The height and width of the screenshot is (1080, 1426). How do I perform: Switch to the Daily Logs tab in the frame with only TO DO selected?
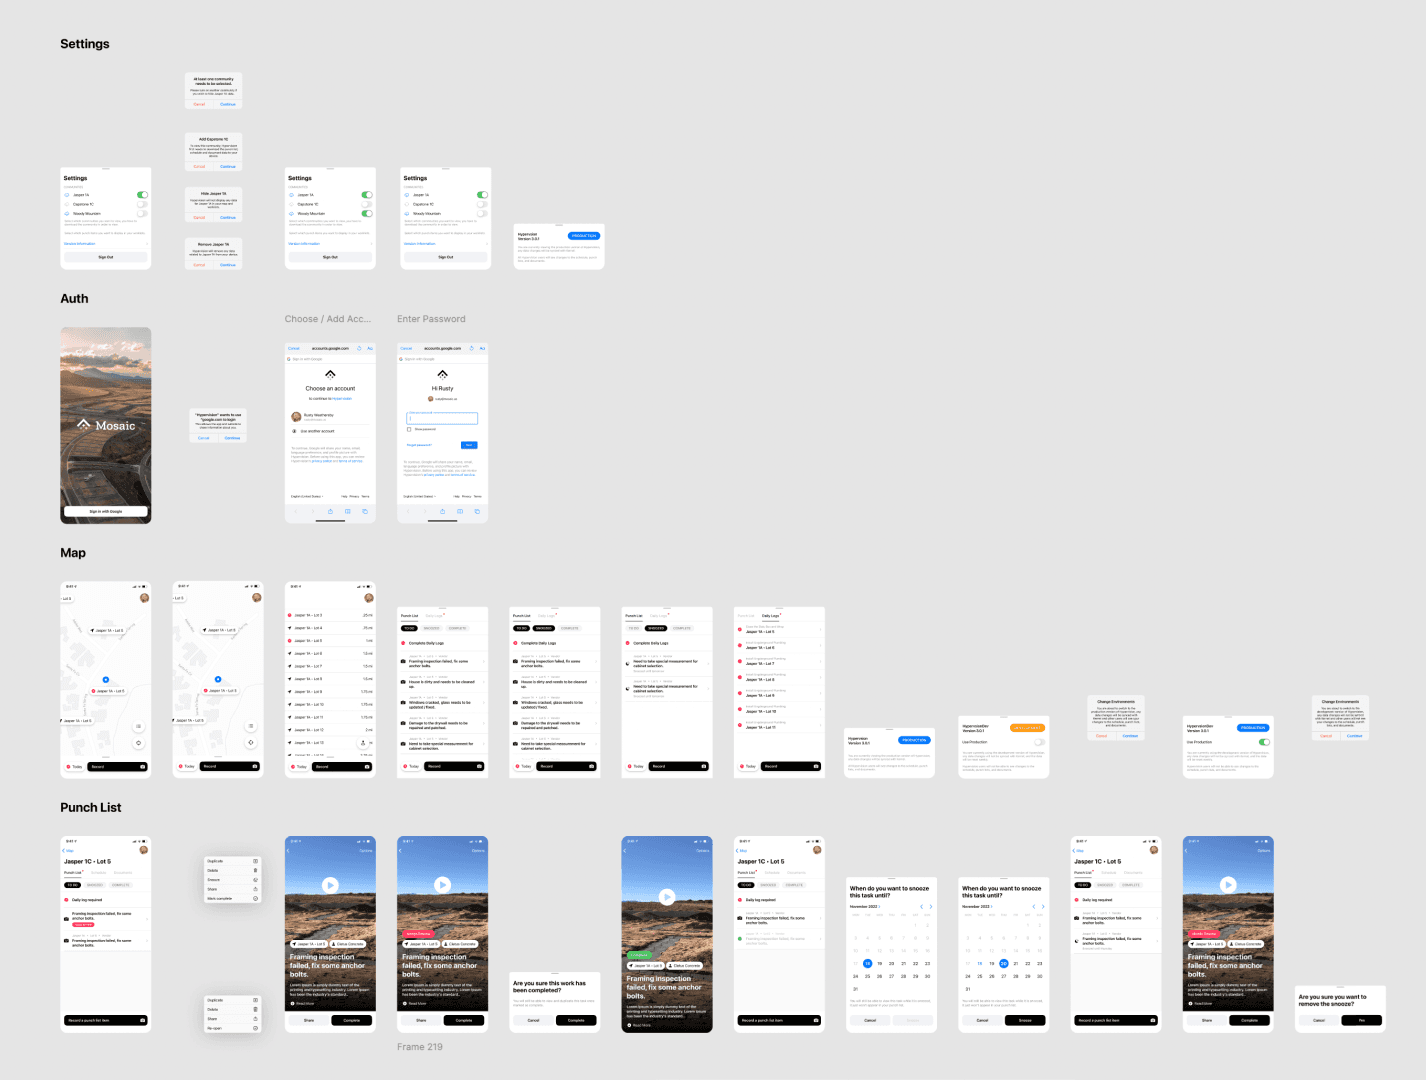434,616
